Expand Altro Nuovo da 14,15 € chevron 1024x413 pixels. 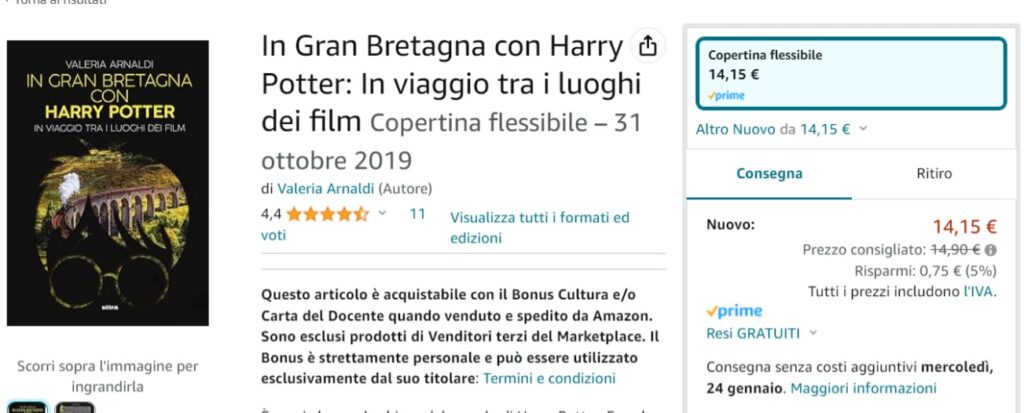863,129
